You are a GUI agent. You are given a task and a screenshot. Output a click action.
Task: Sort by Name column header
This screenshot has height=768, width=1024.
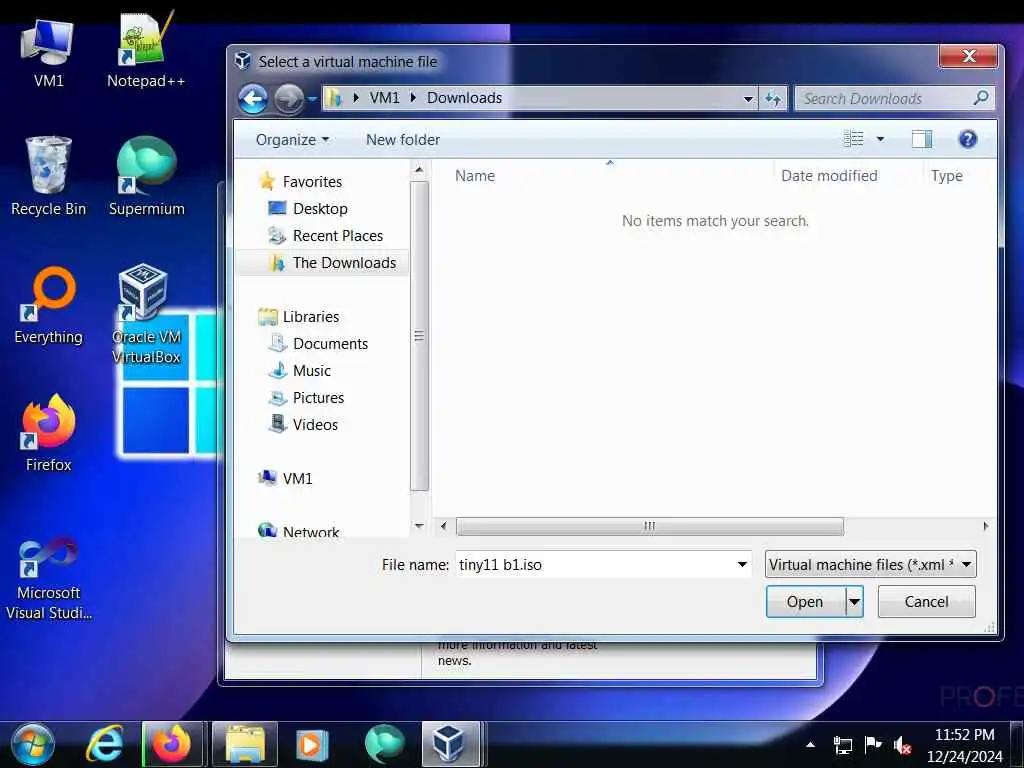tap(475, 176)
